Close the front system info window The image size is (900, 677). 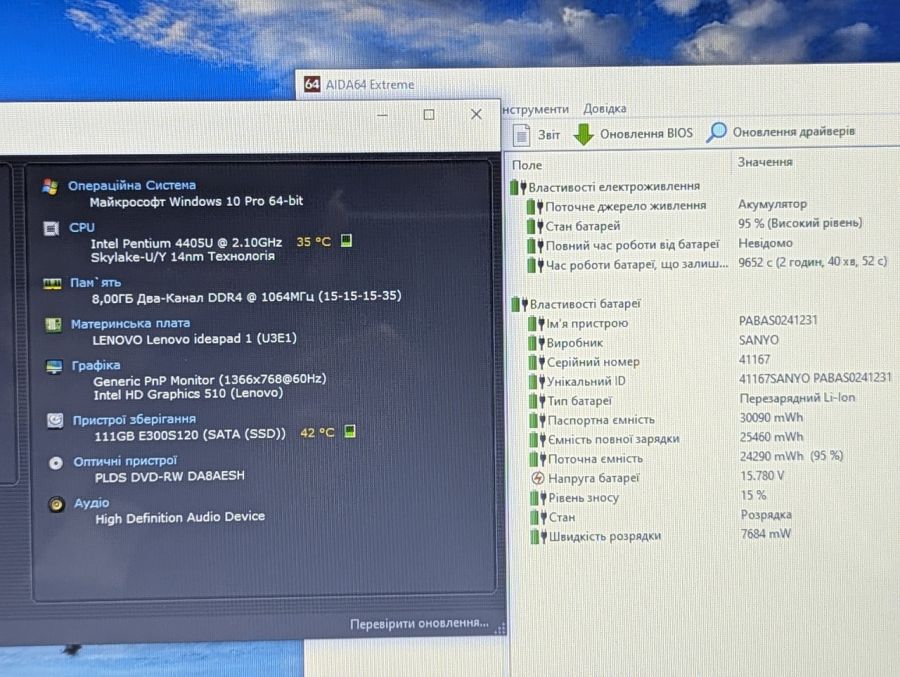click(x=476, y=114)
